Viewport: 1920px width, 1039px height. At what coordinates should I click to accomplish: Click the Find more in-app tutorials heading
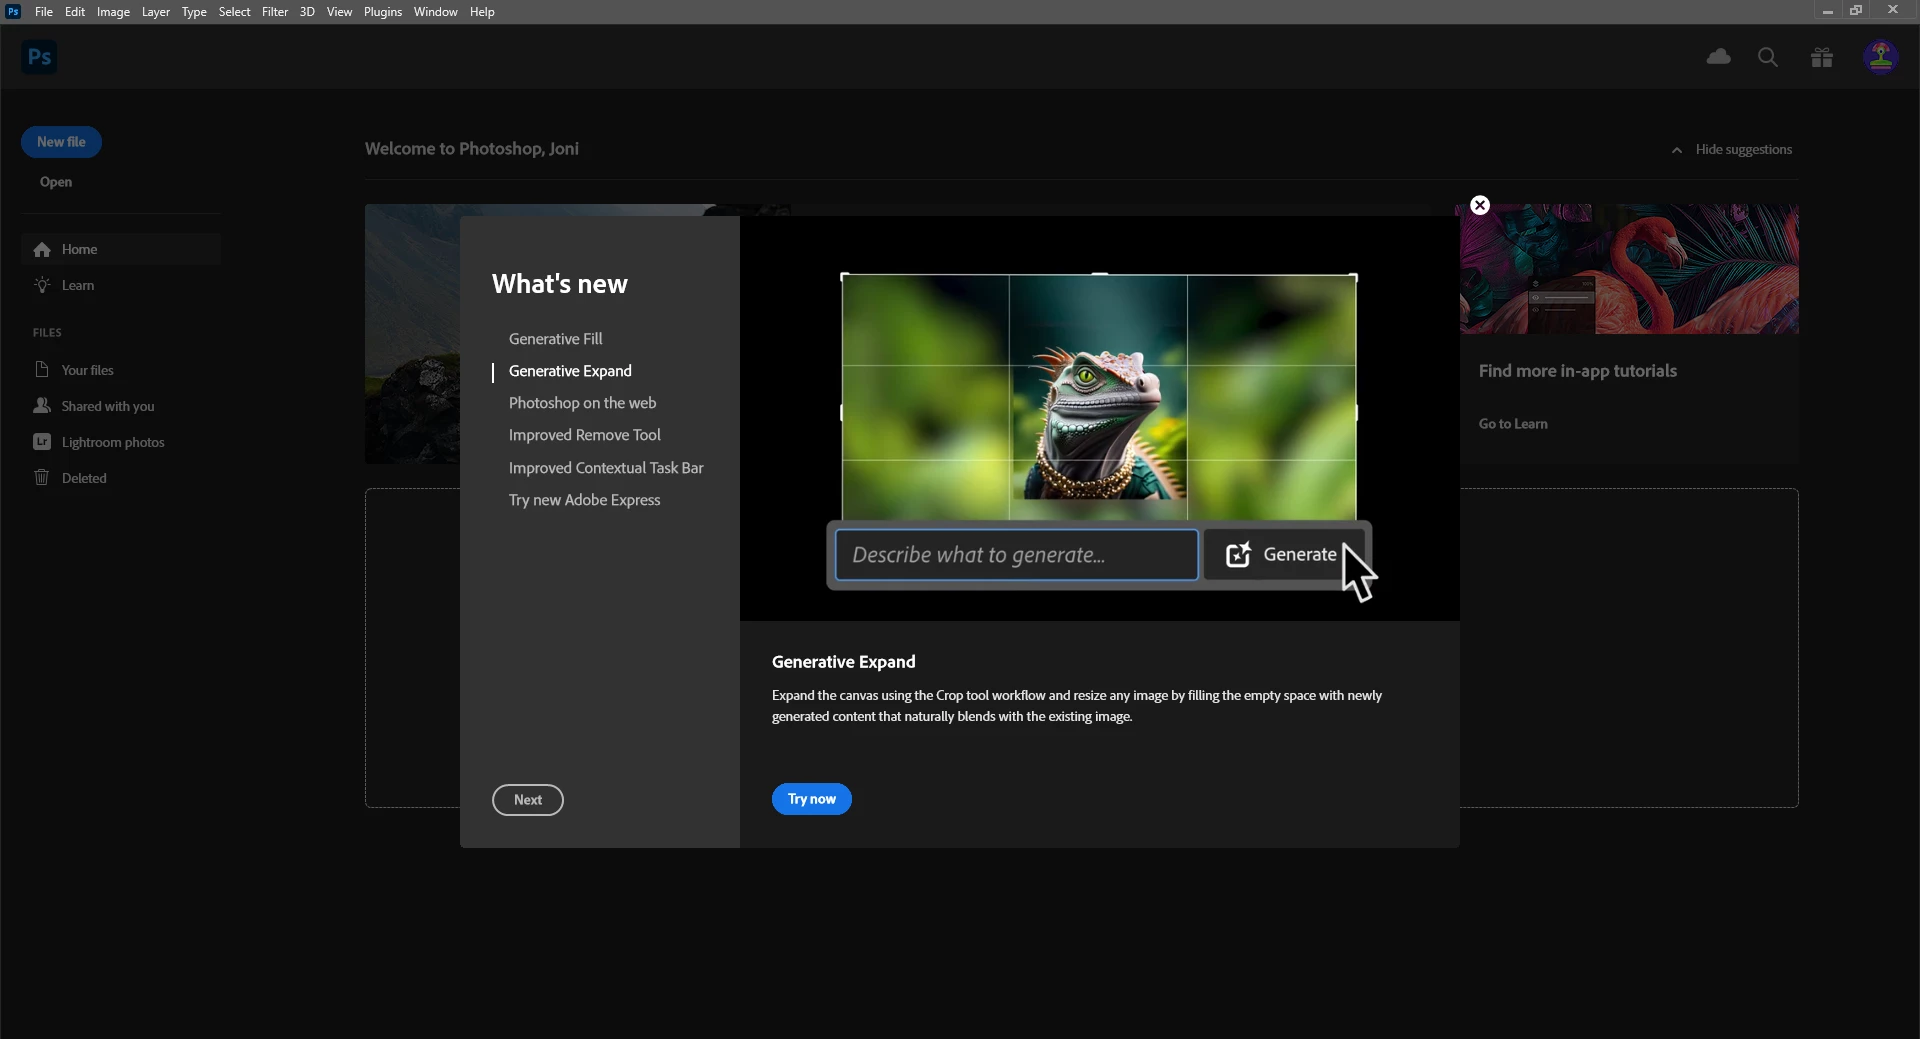[x=1577, y=371]
